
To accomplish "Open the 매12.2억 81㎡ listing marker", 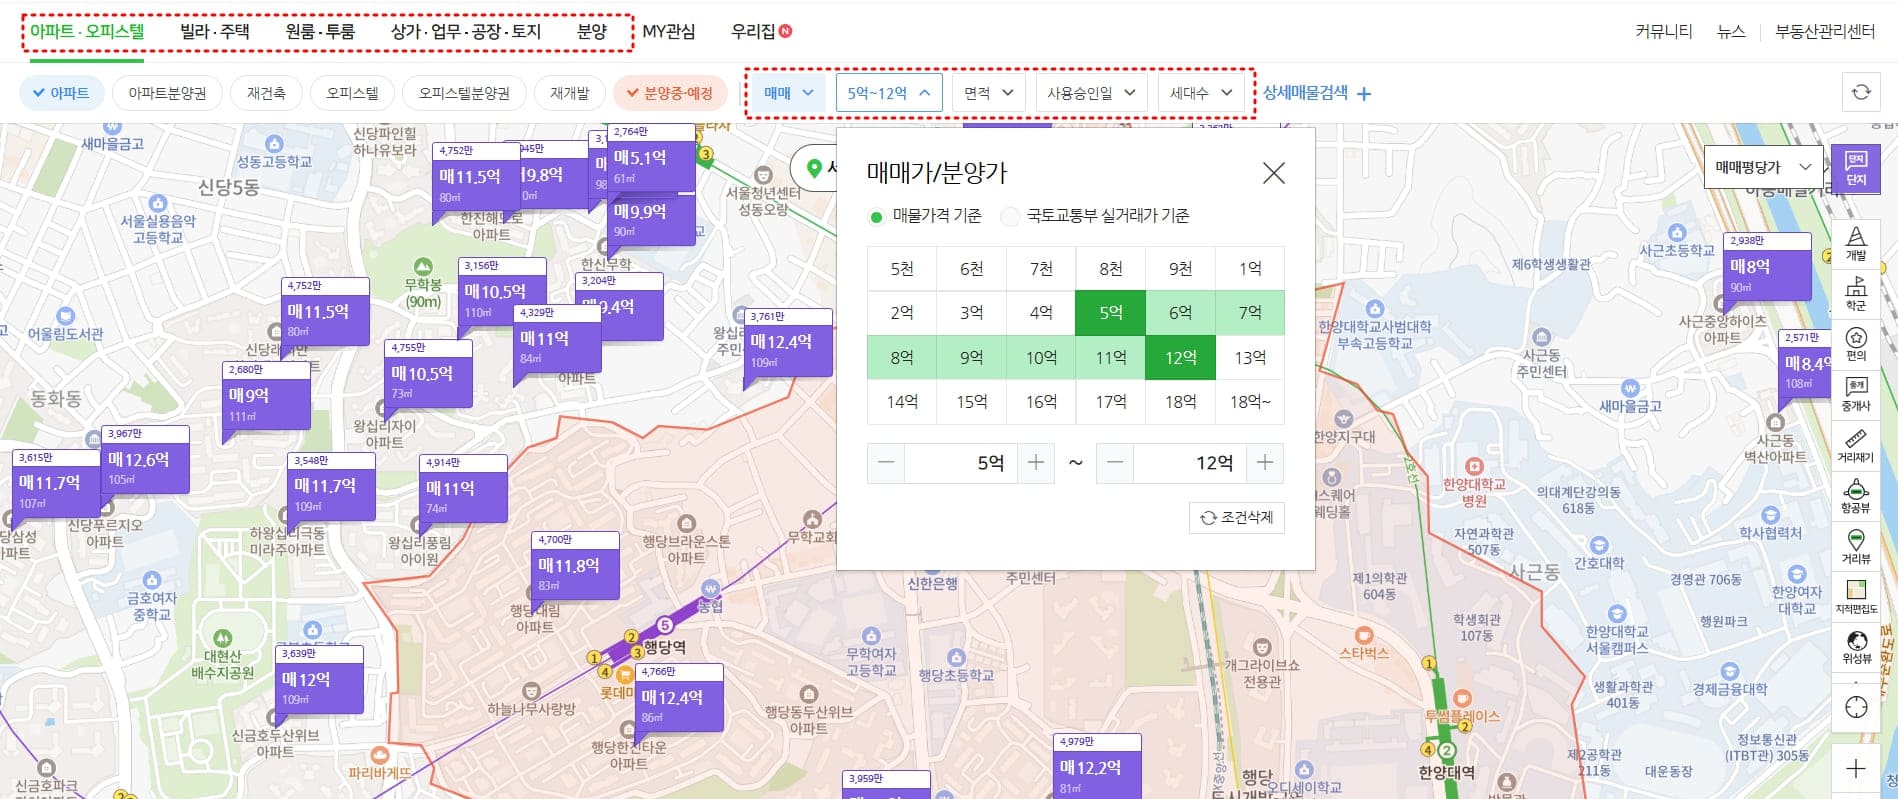I will click(1098, 768).
